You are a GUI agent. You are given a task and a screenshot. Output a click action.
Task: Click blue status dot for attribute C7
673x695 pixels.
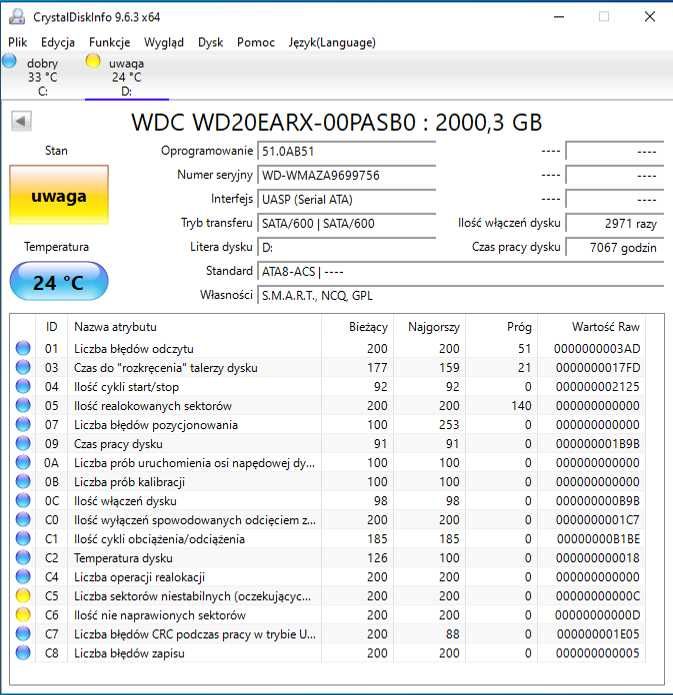tap(23, 634)
